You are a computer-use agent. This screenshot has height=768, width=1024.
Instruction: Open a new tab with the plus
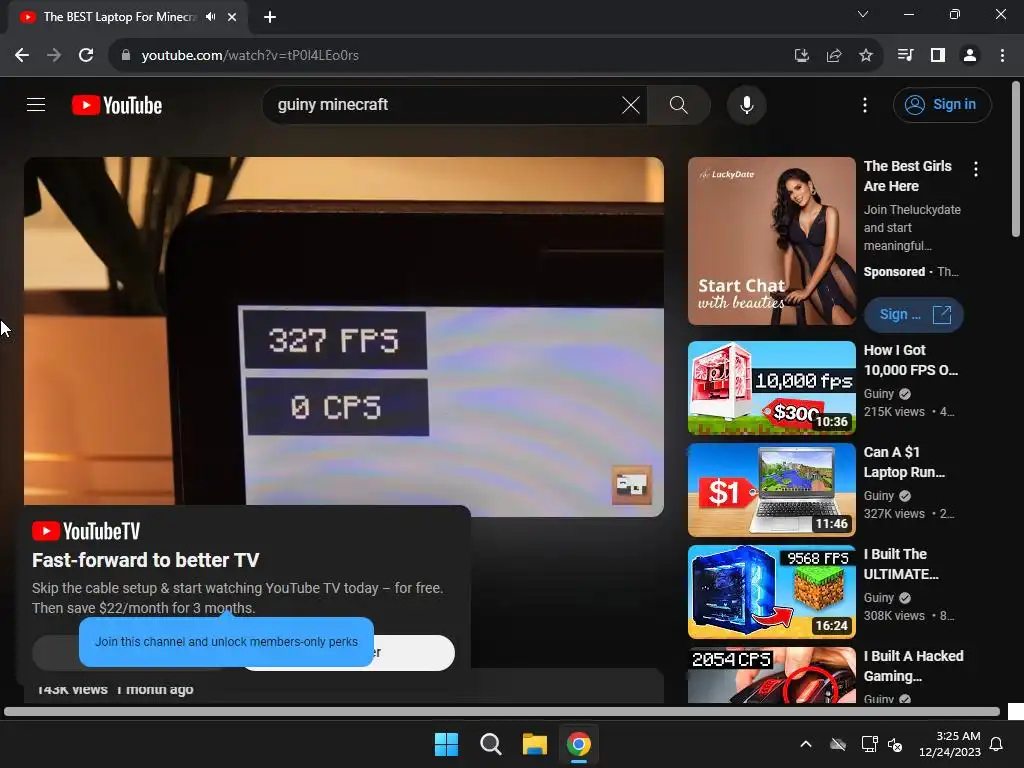tap(270, 17)
